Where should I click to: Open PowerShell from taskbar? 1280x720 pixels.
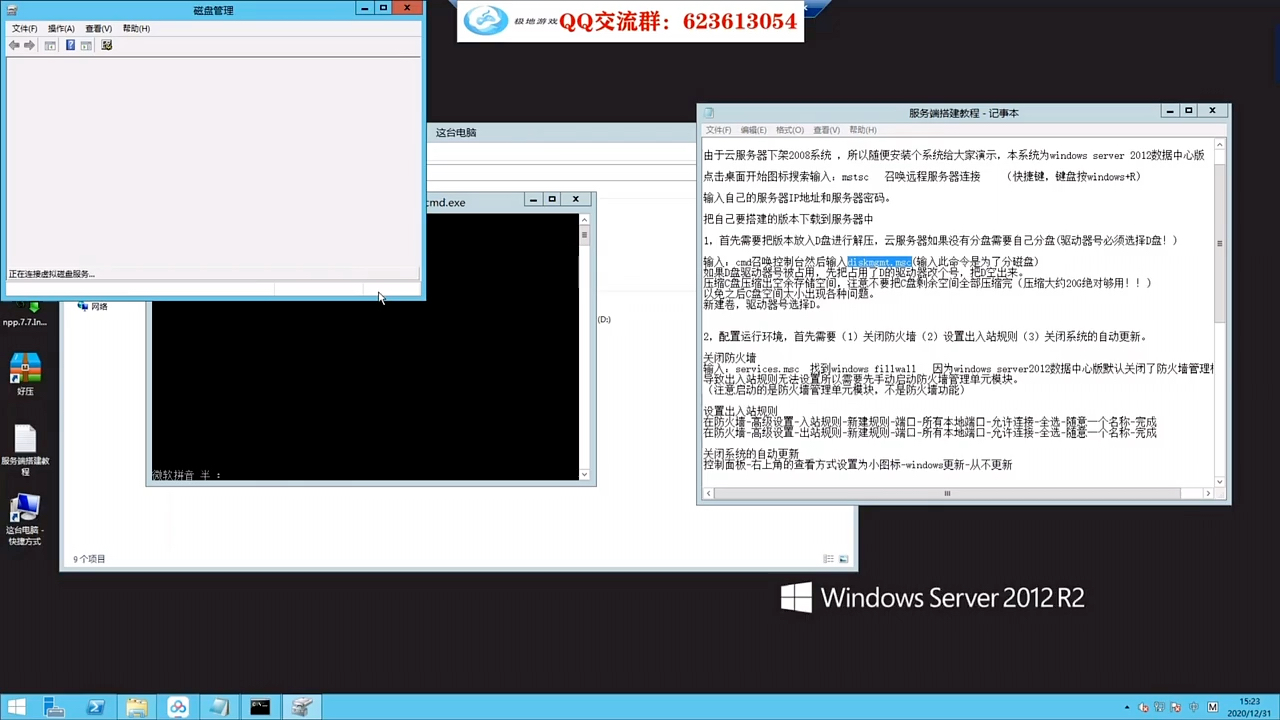95,707
